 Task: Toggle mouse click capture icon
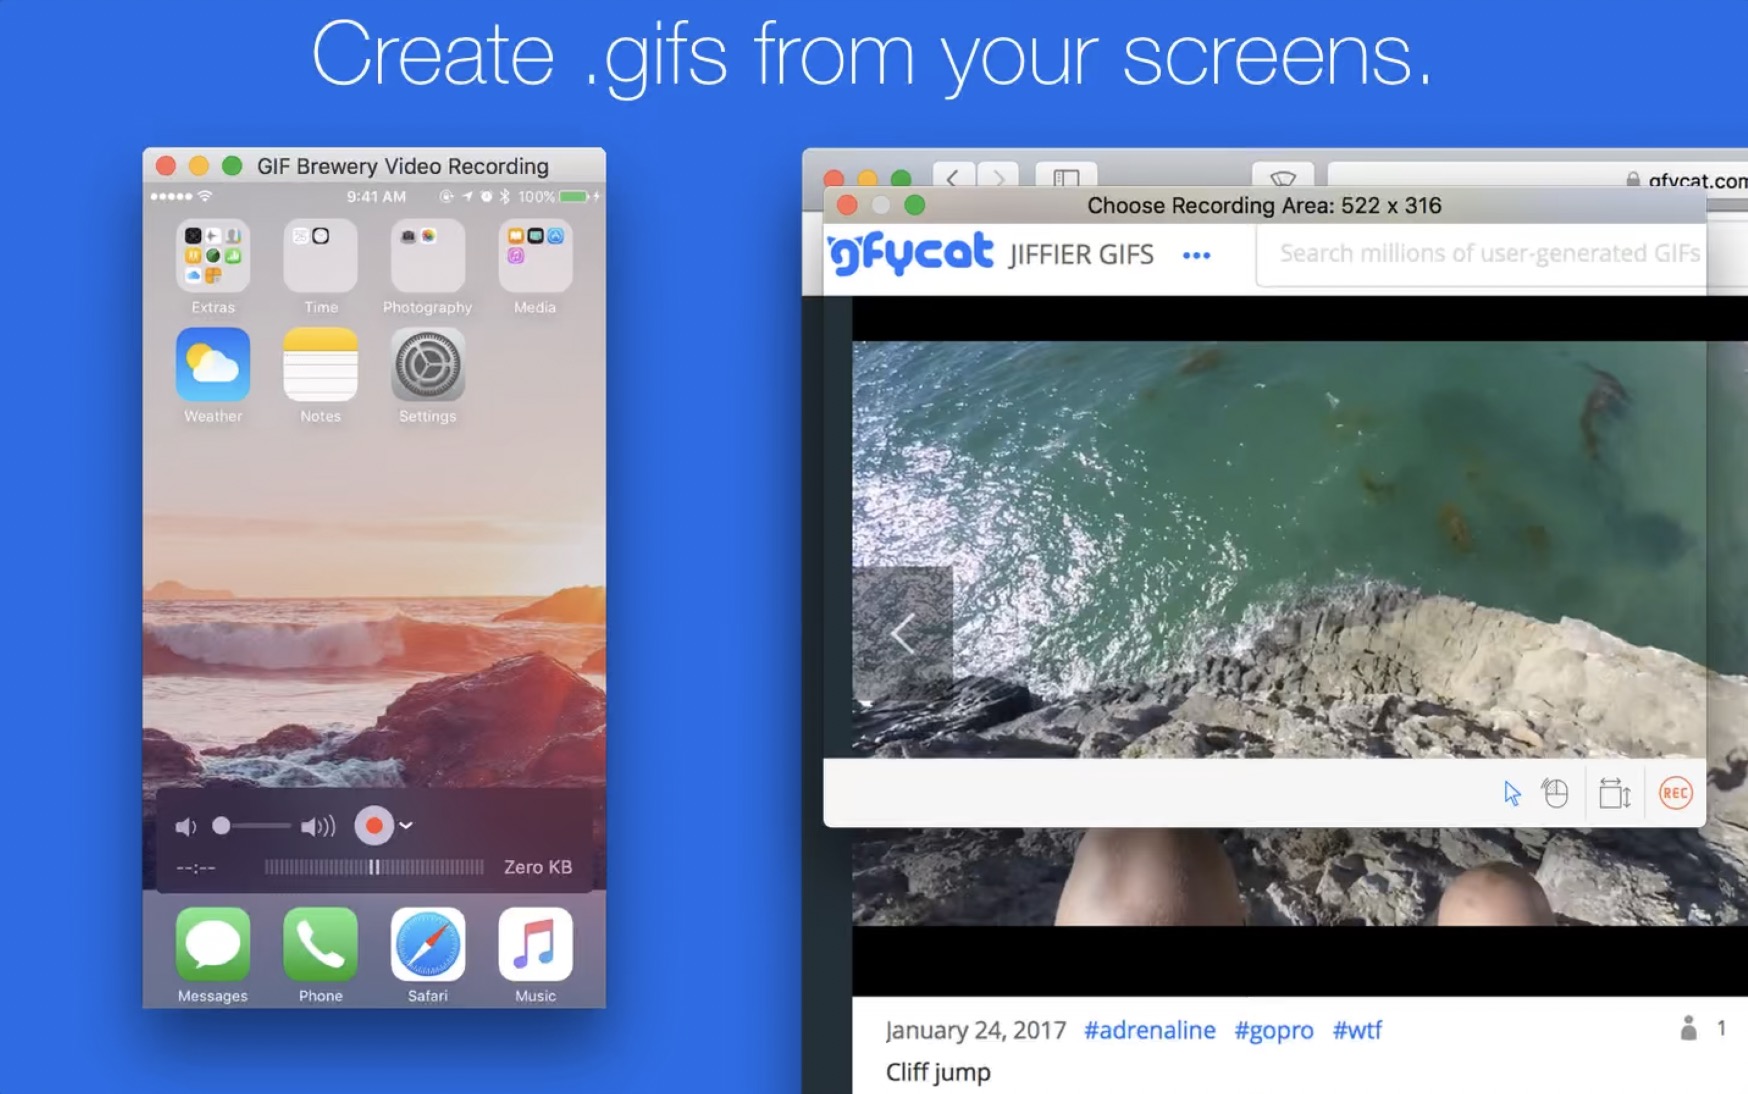(1556, 794)
